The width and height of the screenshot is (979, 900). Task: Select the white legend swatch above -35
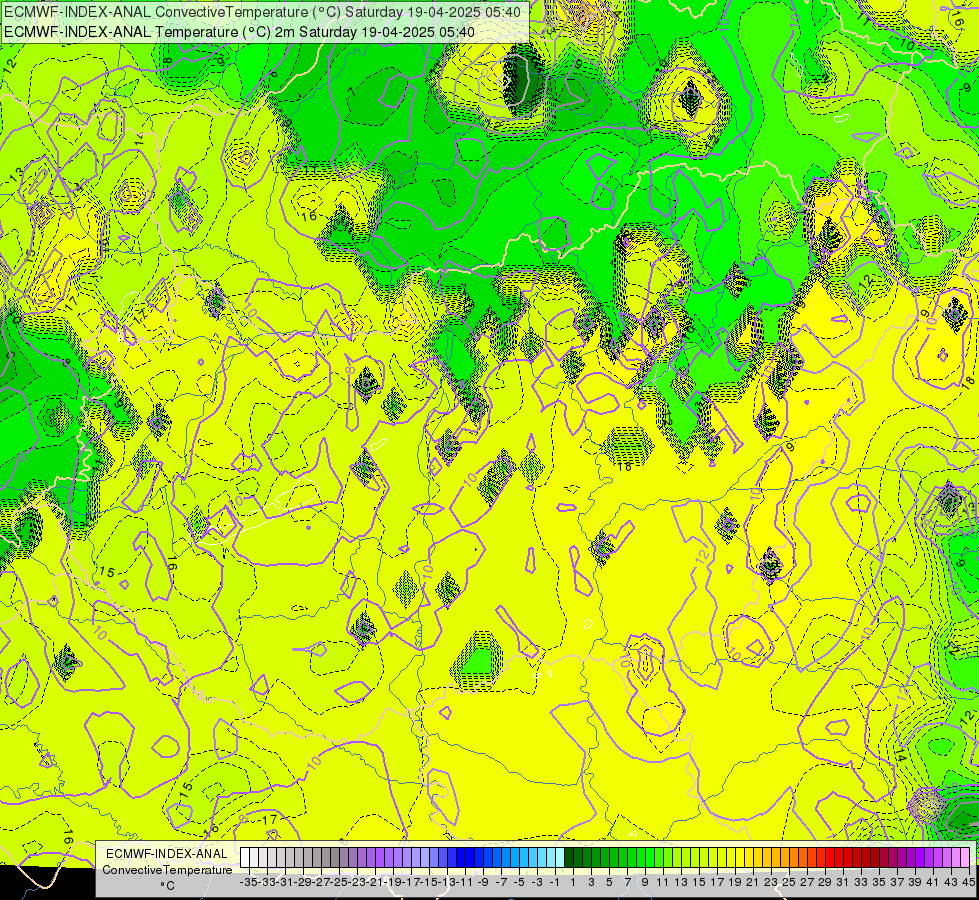coord(245,858)
